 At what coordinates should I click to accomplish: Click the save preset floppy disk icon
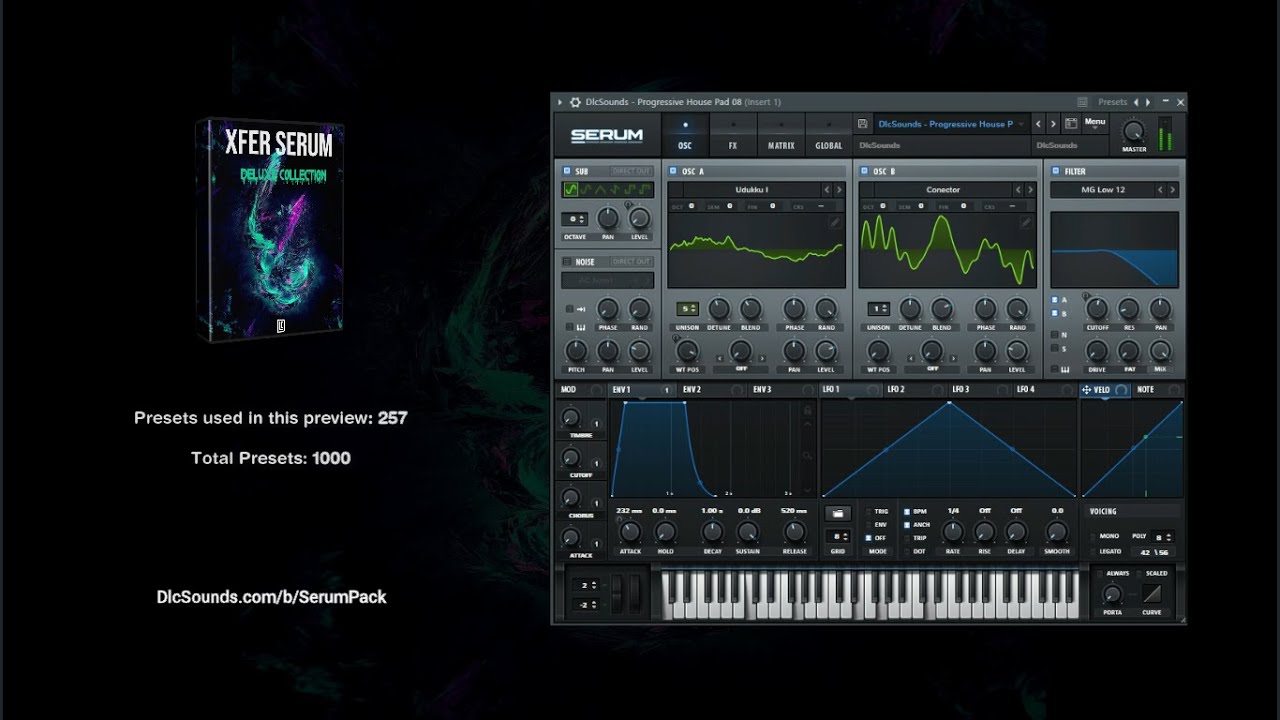[862, 124]
